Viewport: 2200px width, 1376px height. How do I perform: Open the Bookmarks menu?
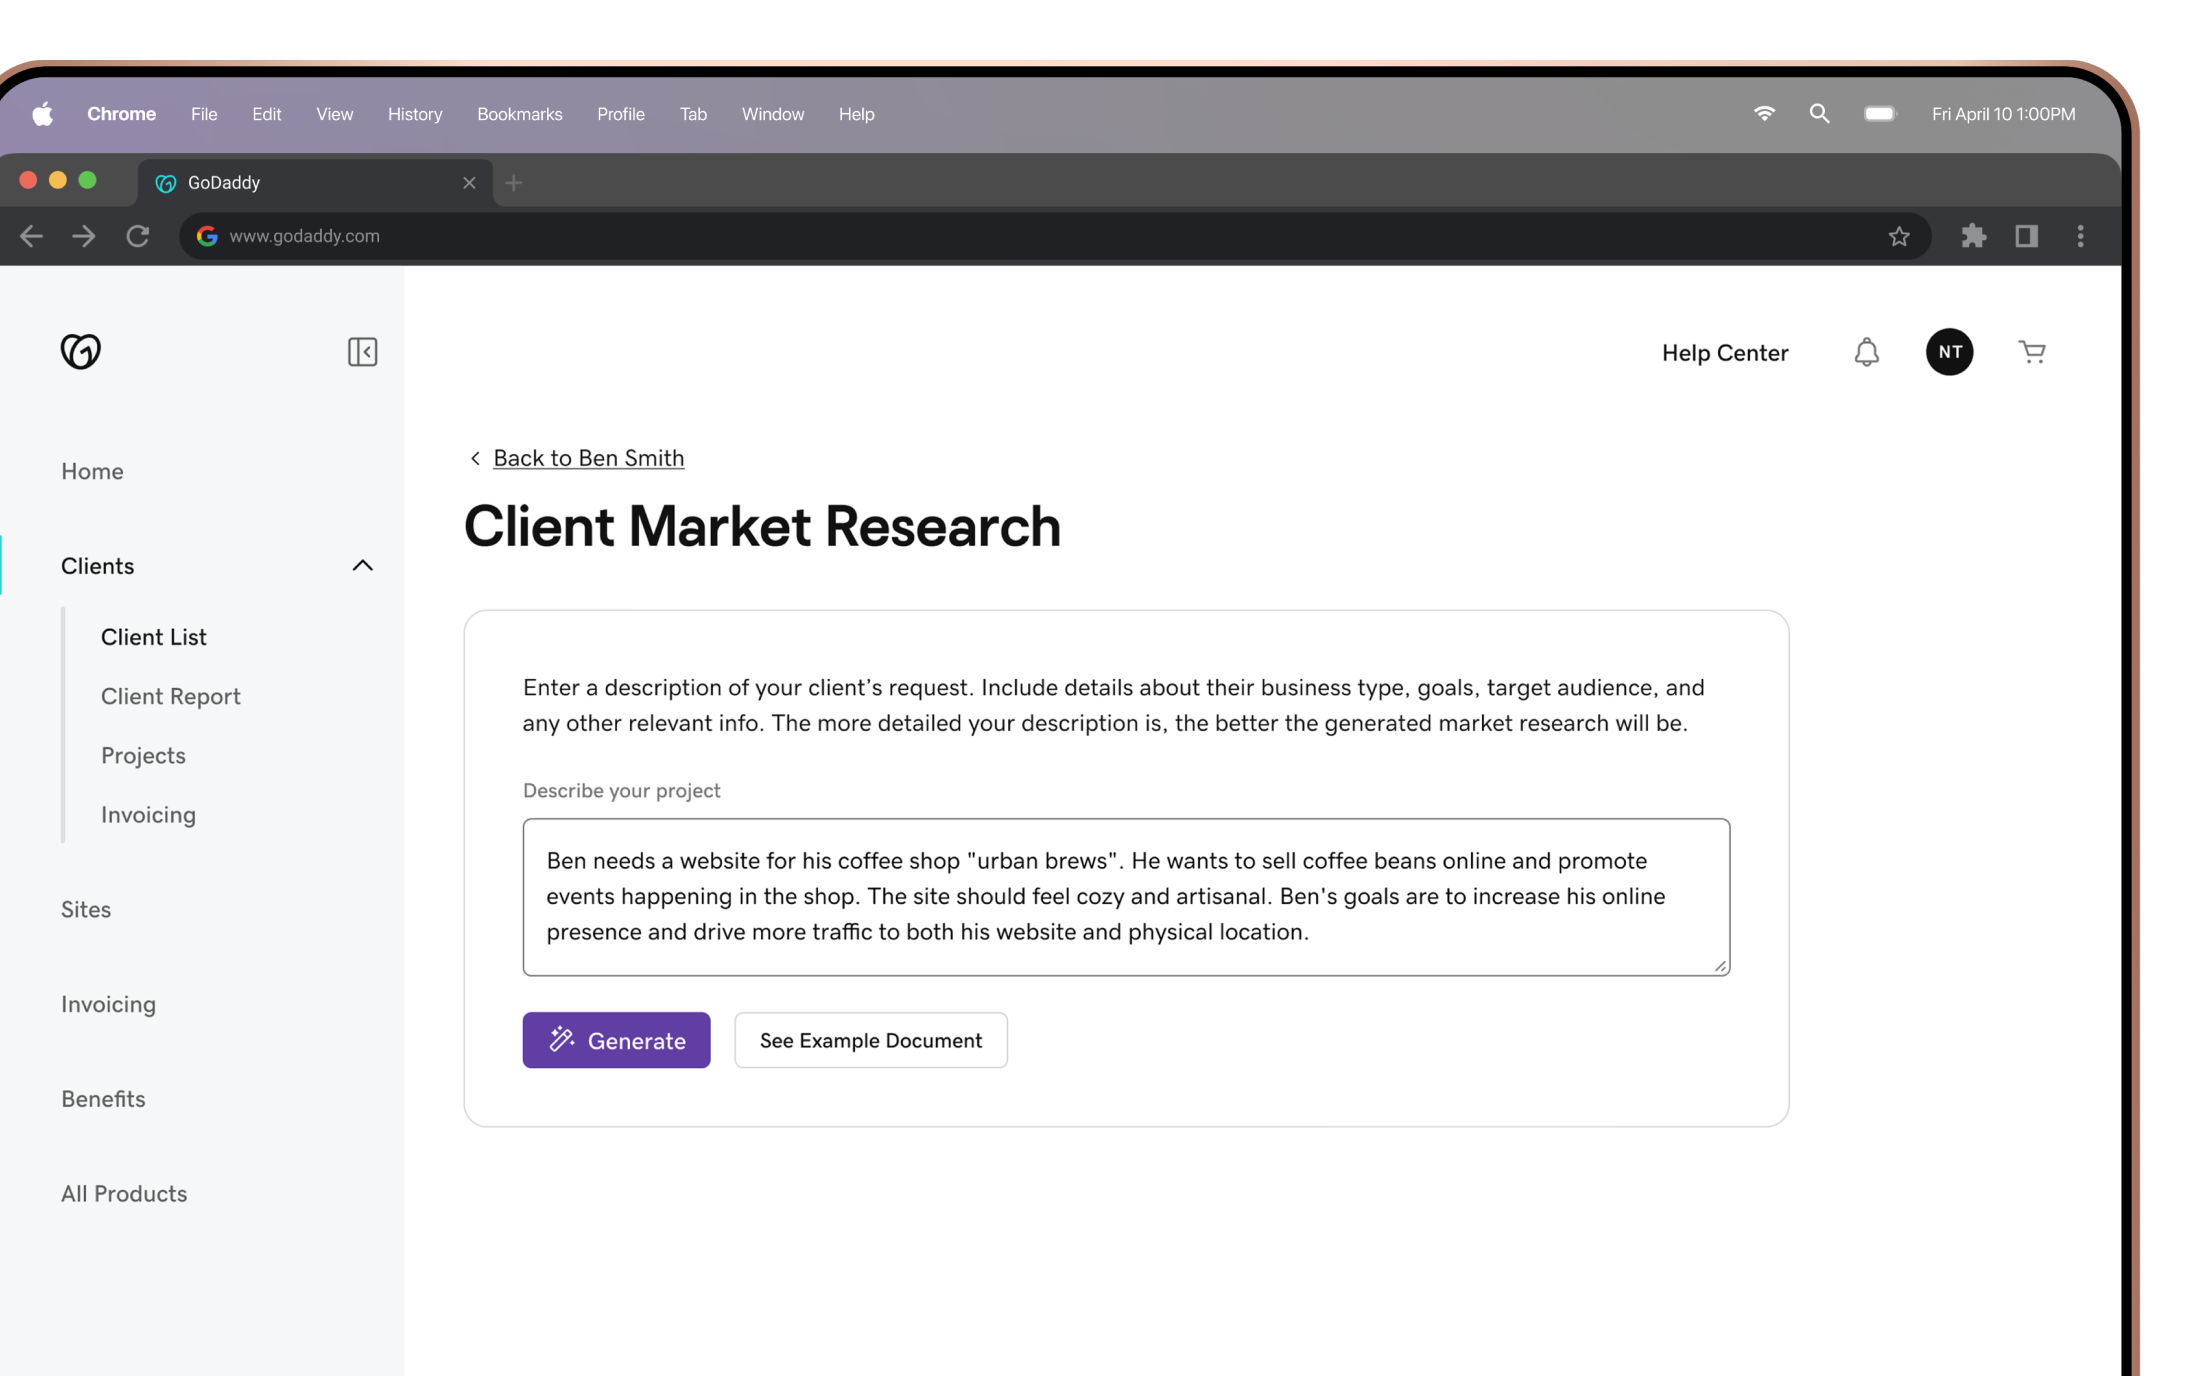pyautogui.click(x=519, y=114)
